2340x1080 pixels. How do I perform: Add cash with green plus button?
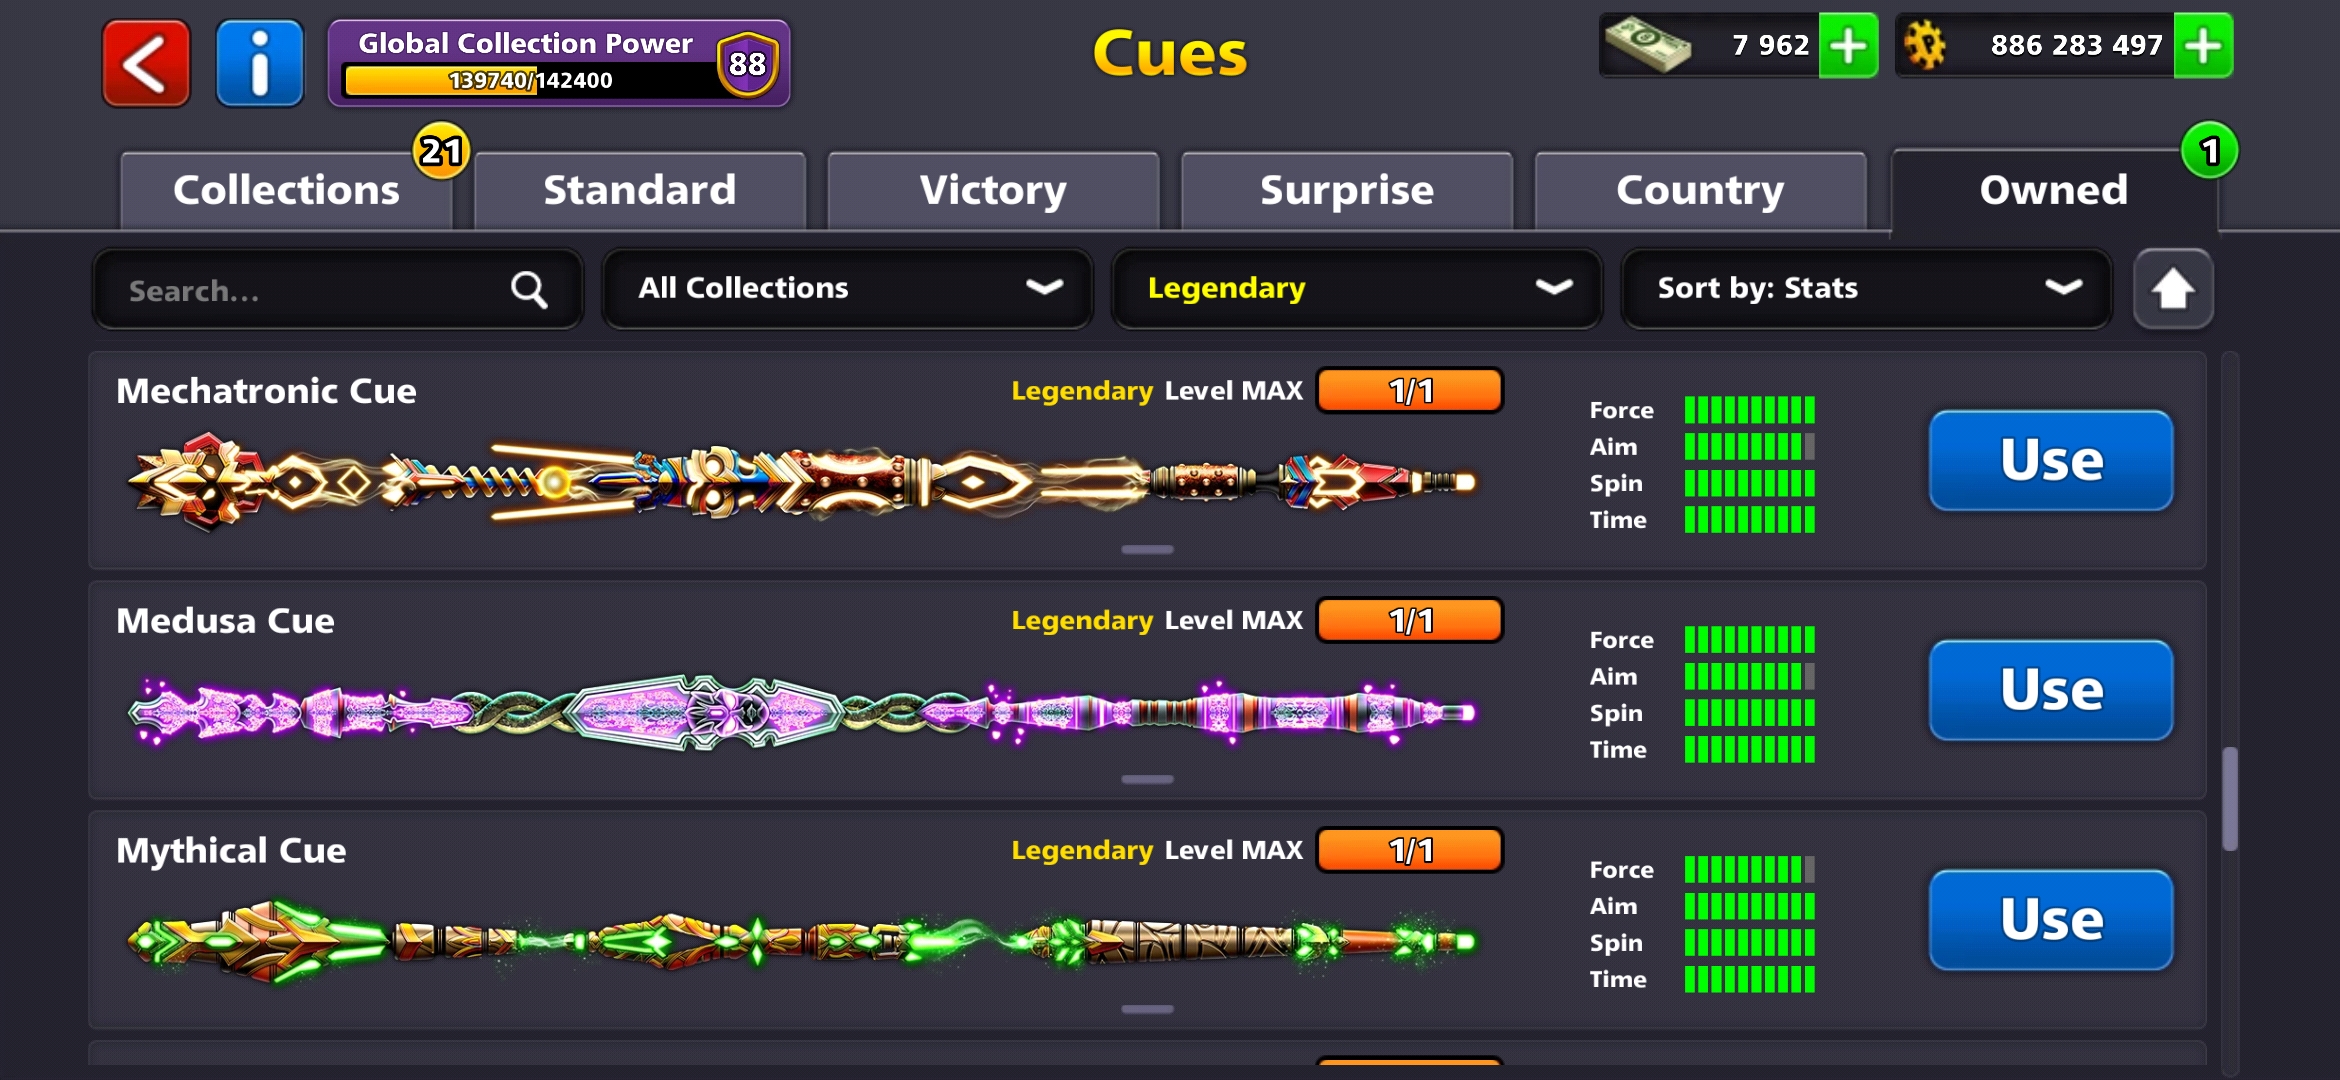1848,46
